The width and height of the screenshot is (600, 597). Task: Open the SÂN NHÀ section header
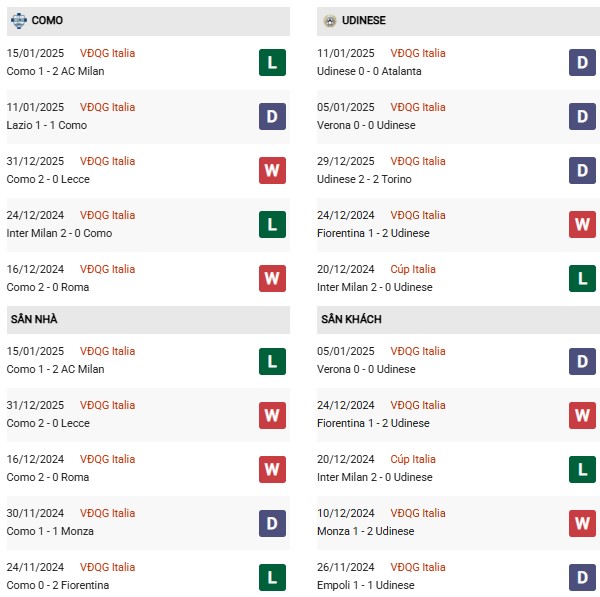click(148, 320)
